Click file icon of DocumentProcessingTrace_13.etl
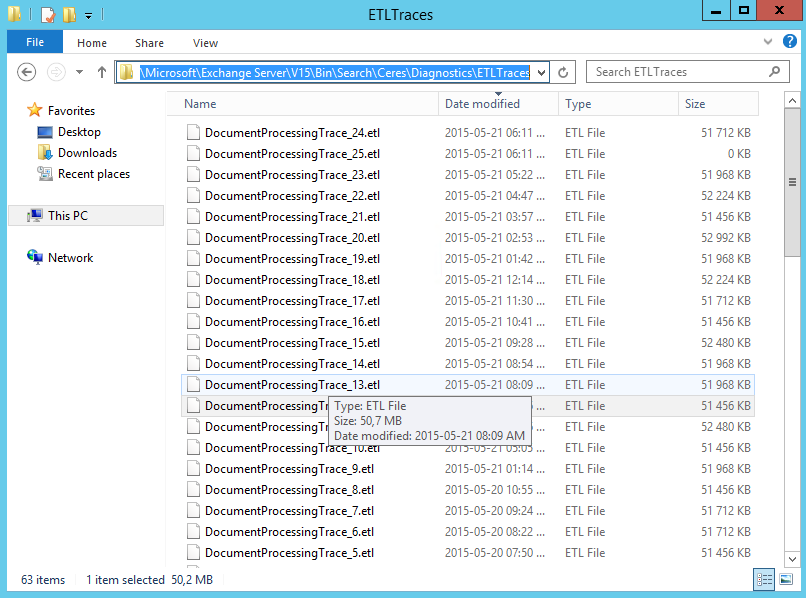This screenshot has width=806, height=598. point(193,385)
